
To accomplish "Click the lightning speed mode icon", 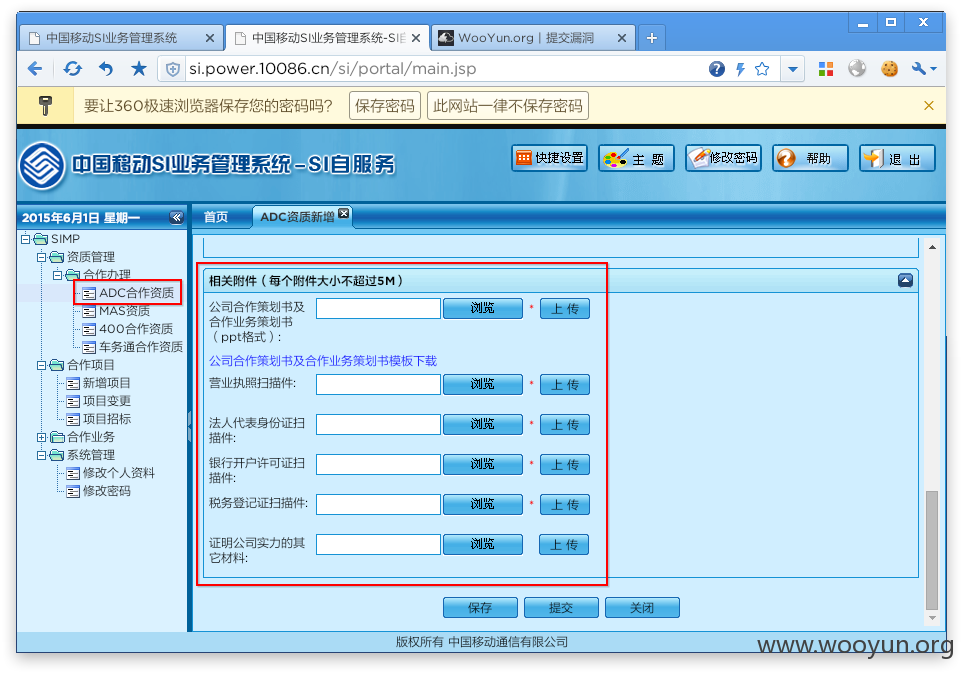I will click(740, 69).
